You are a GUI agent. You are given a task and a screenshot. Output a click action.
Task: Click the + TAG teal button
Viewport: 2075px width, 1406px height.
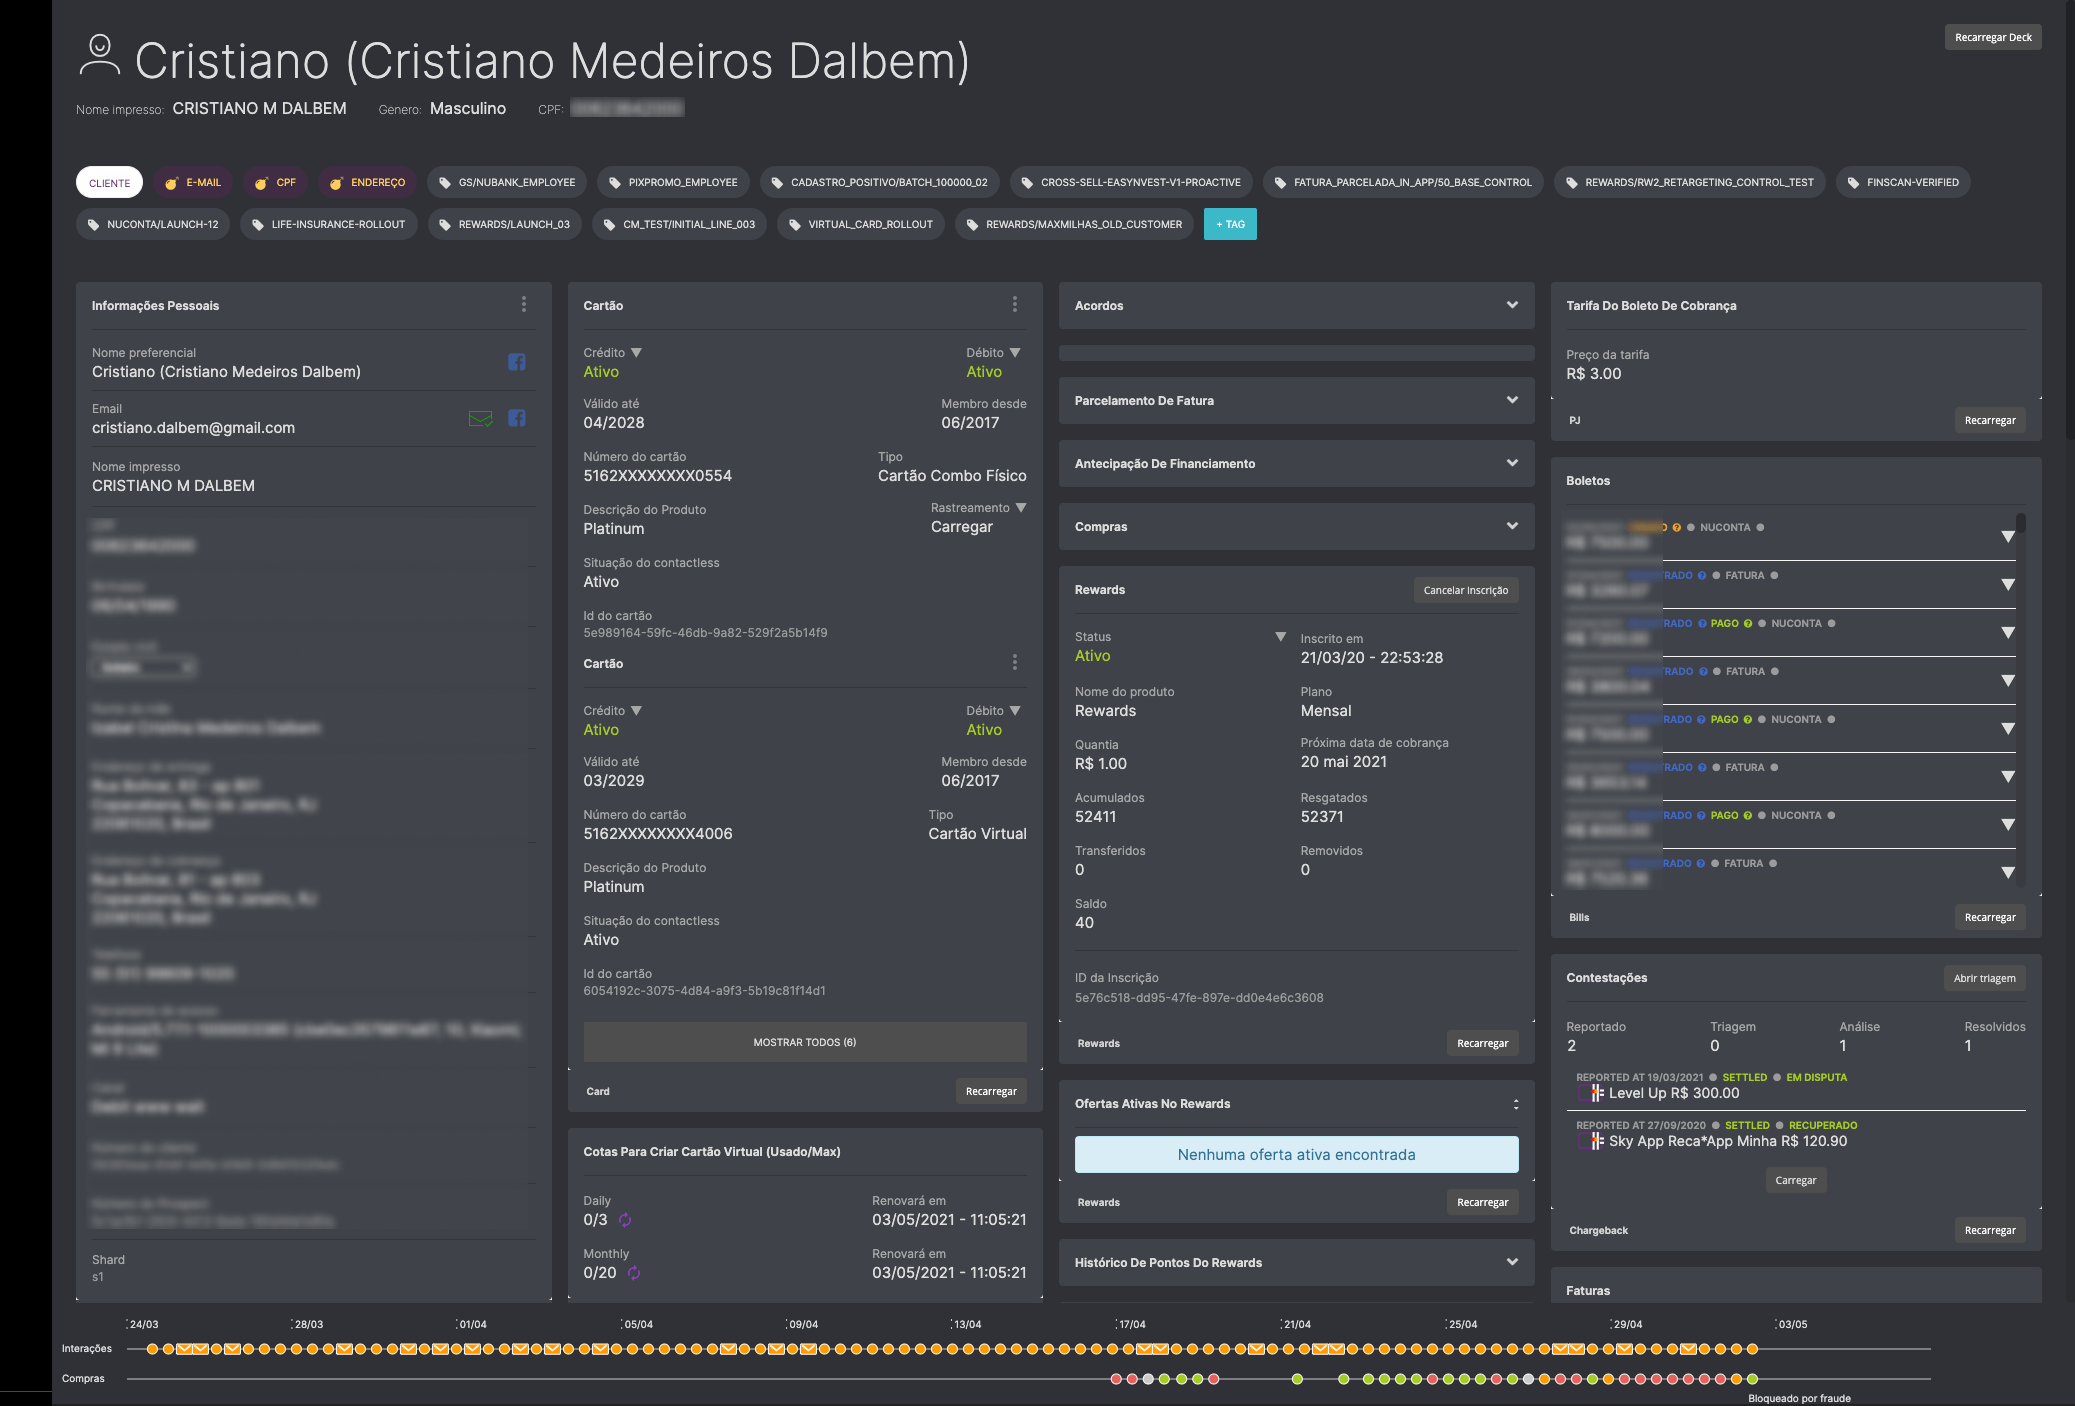[x=1229, y=225]
